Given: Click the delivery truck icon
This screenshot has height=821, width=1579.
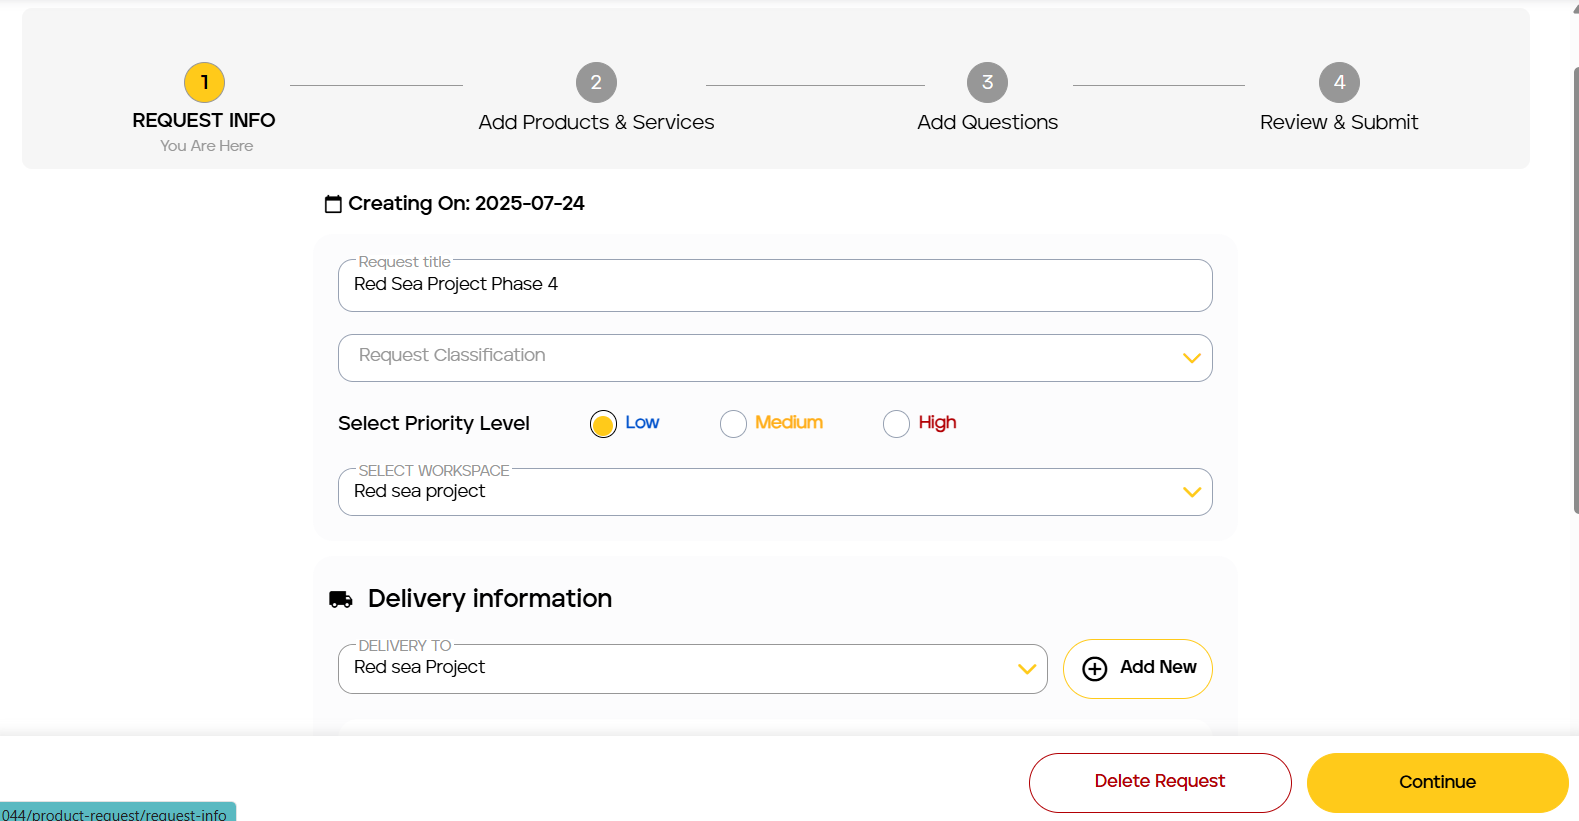Looking at the screenshot, I should 341,599.
